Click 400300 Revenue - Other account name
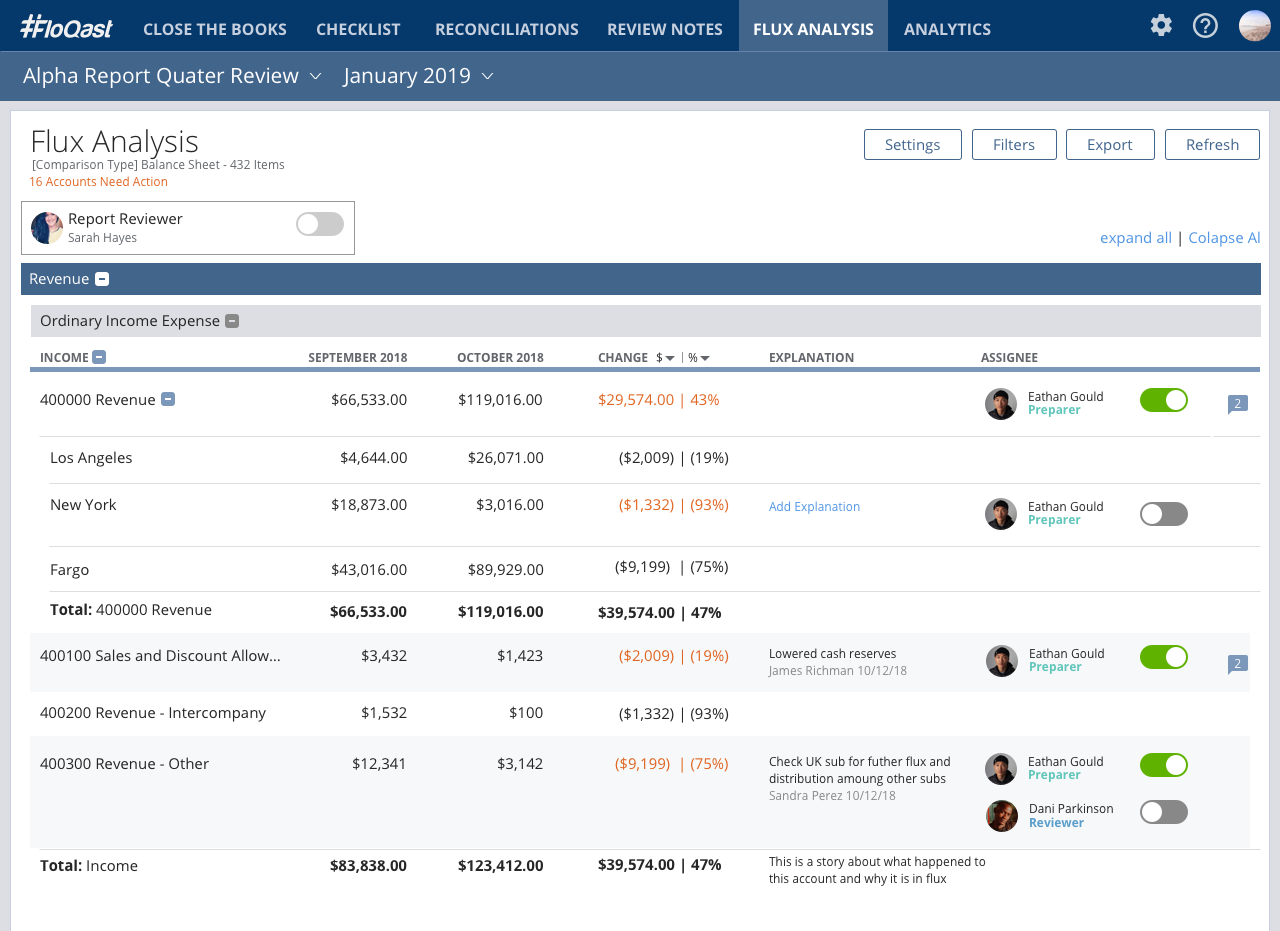 coord(124,764)
